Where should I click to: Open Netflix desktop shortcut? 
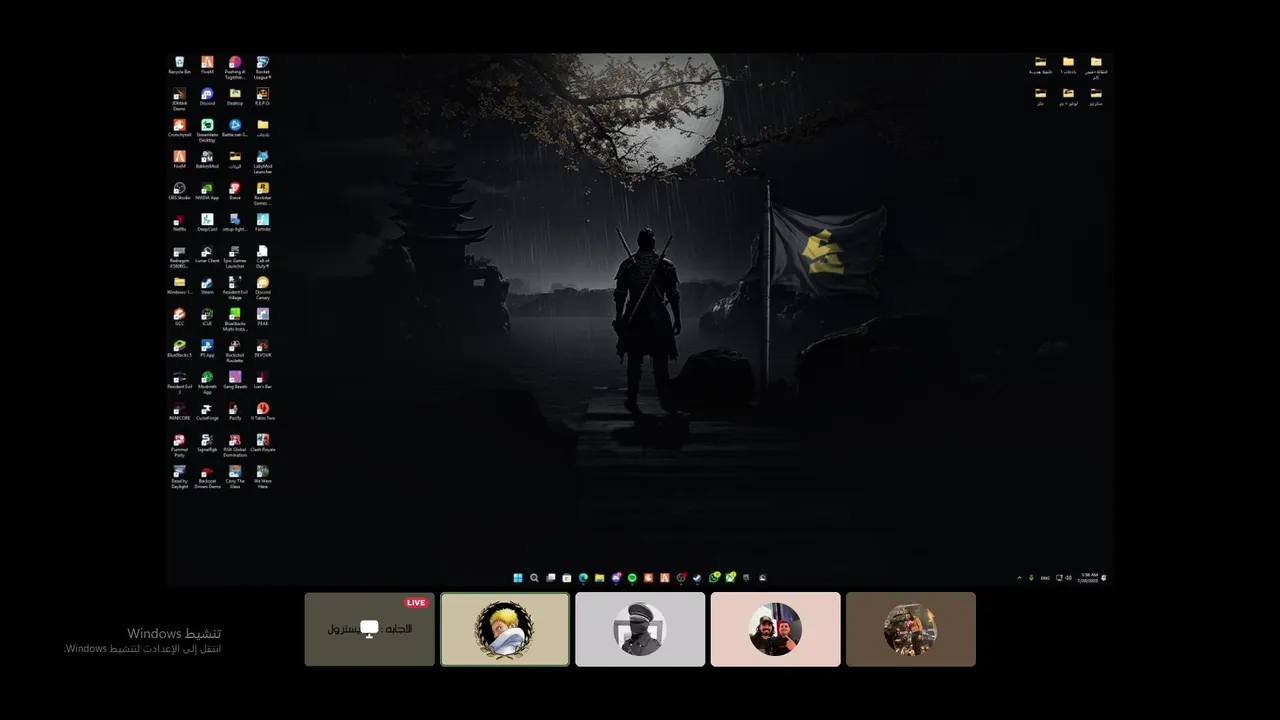click(179, 222)
